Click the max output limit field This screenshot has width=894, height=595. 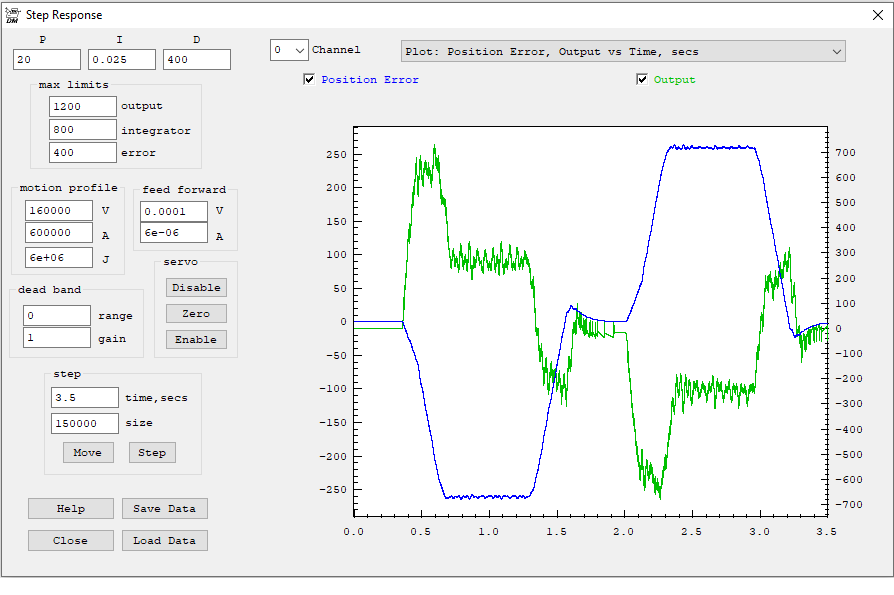click(x=83, y=106)
